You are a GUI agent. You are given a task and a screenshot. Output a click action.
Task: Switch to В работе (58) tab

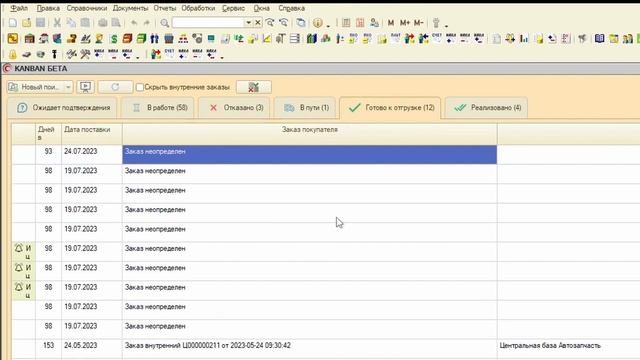tap(158, 108)
